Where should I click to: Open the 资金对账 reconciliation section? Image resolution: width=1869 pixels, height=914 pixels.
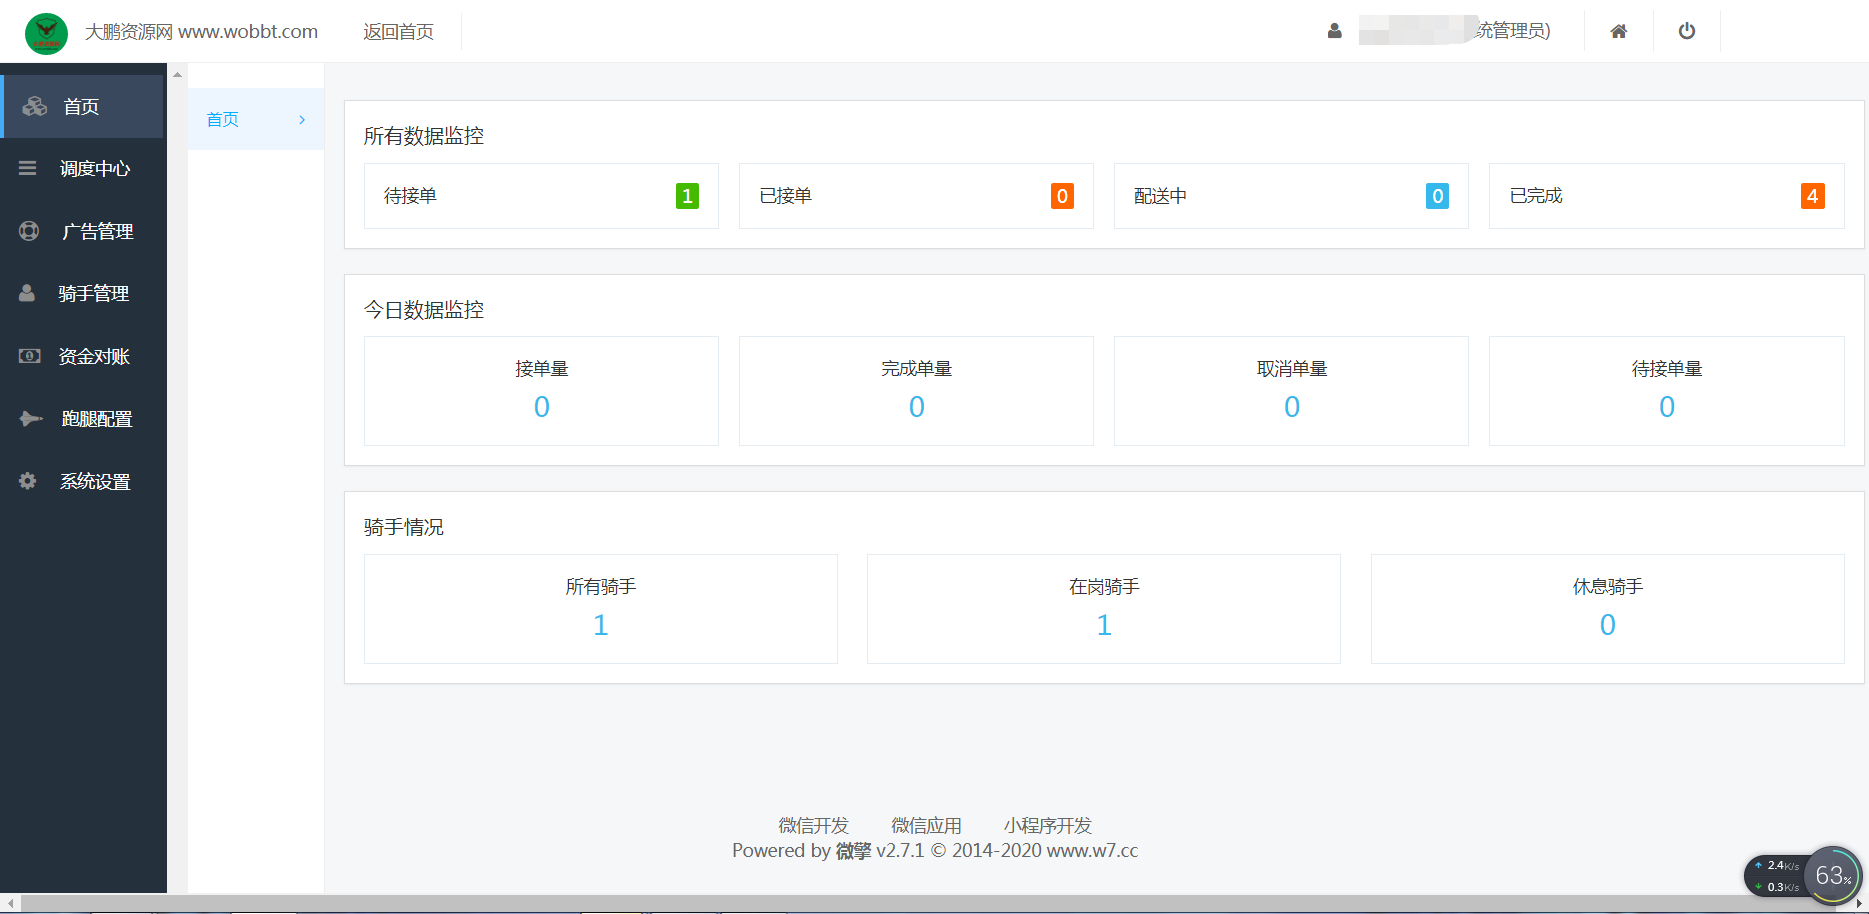pyautogui.click(x=94, y=356)
